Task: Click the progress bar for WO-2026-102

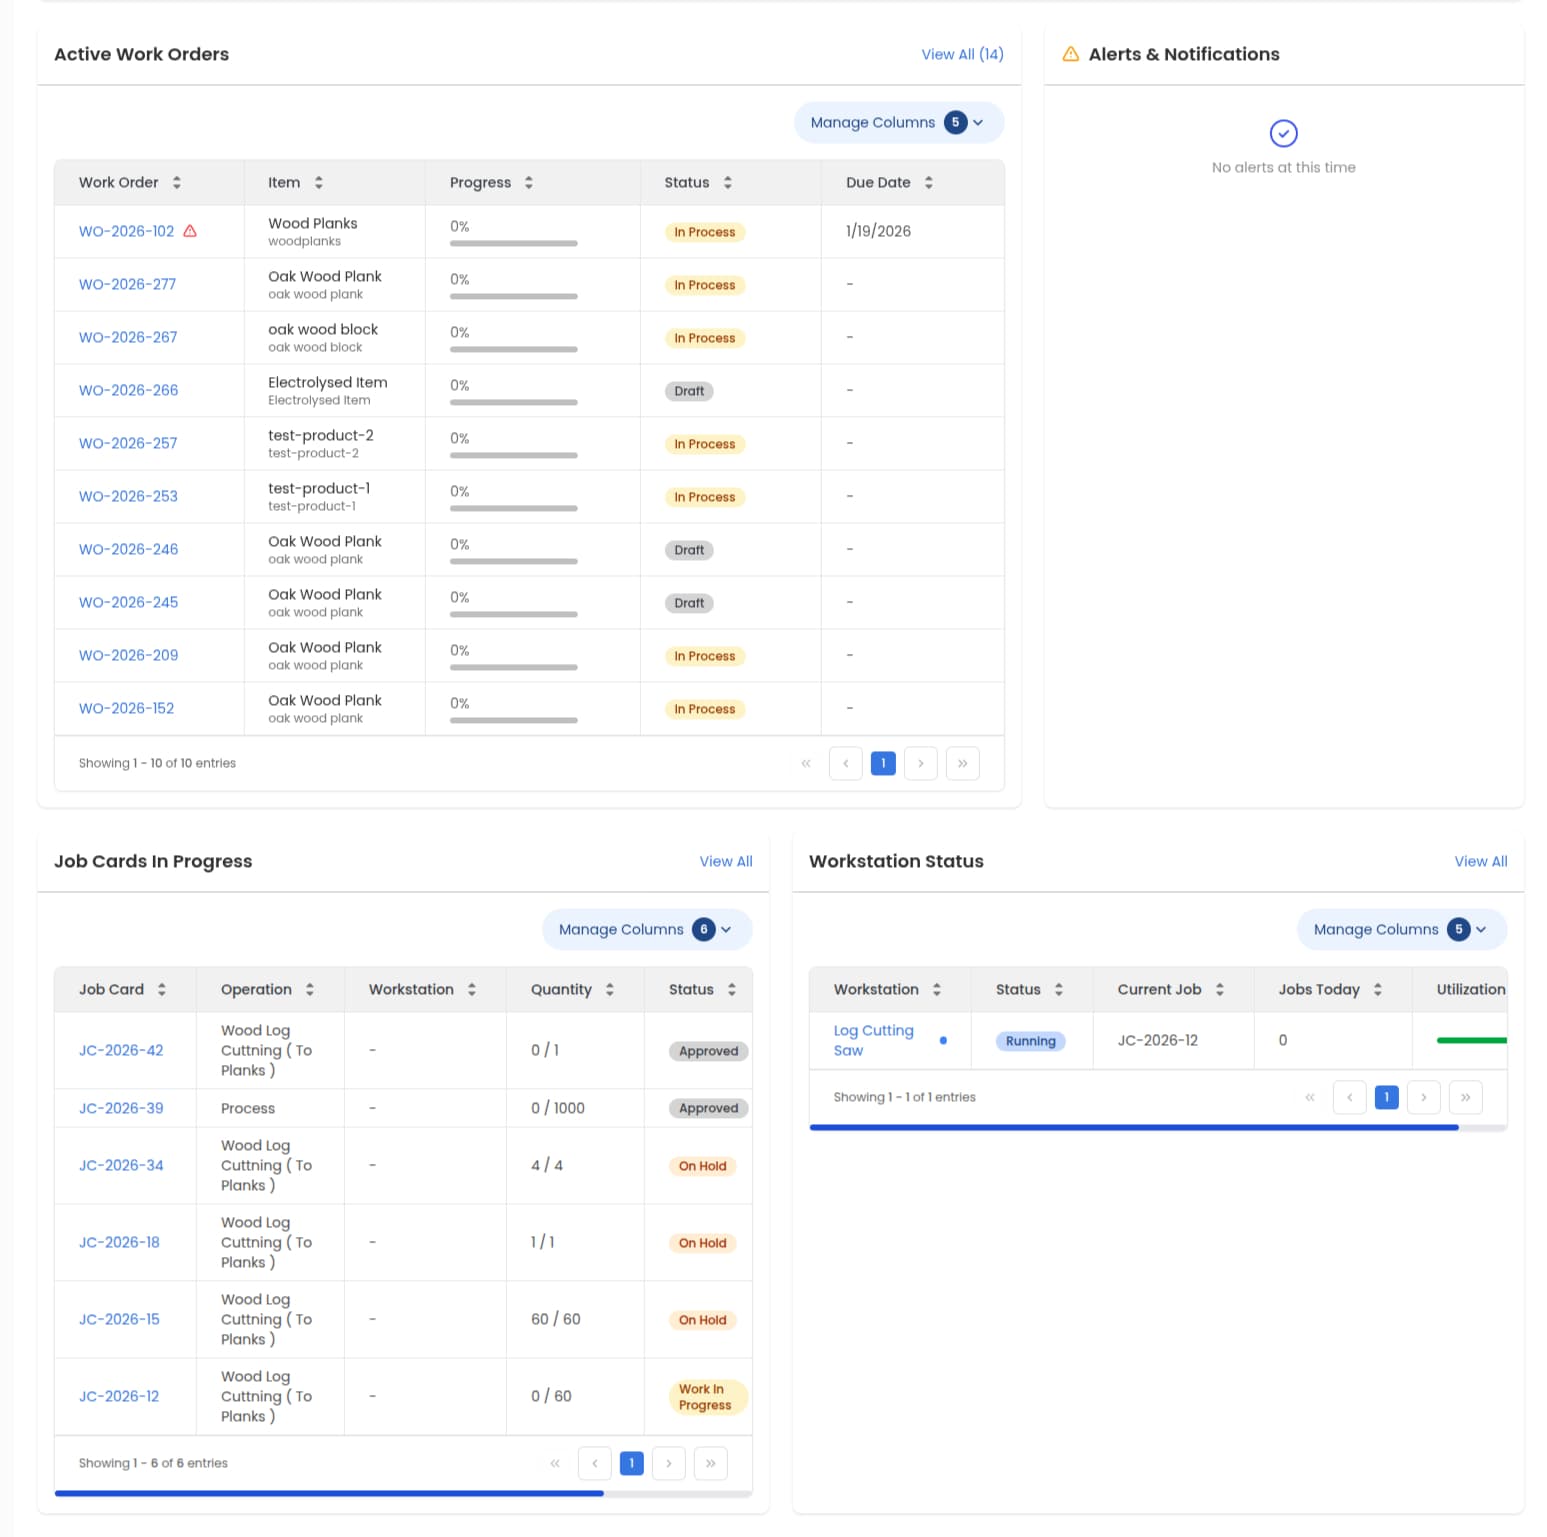Action: pyautogui.click(x=513, y=245)
